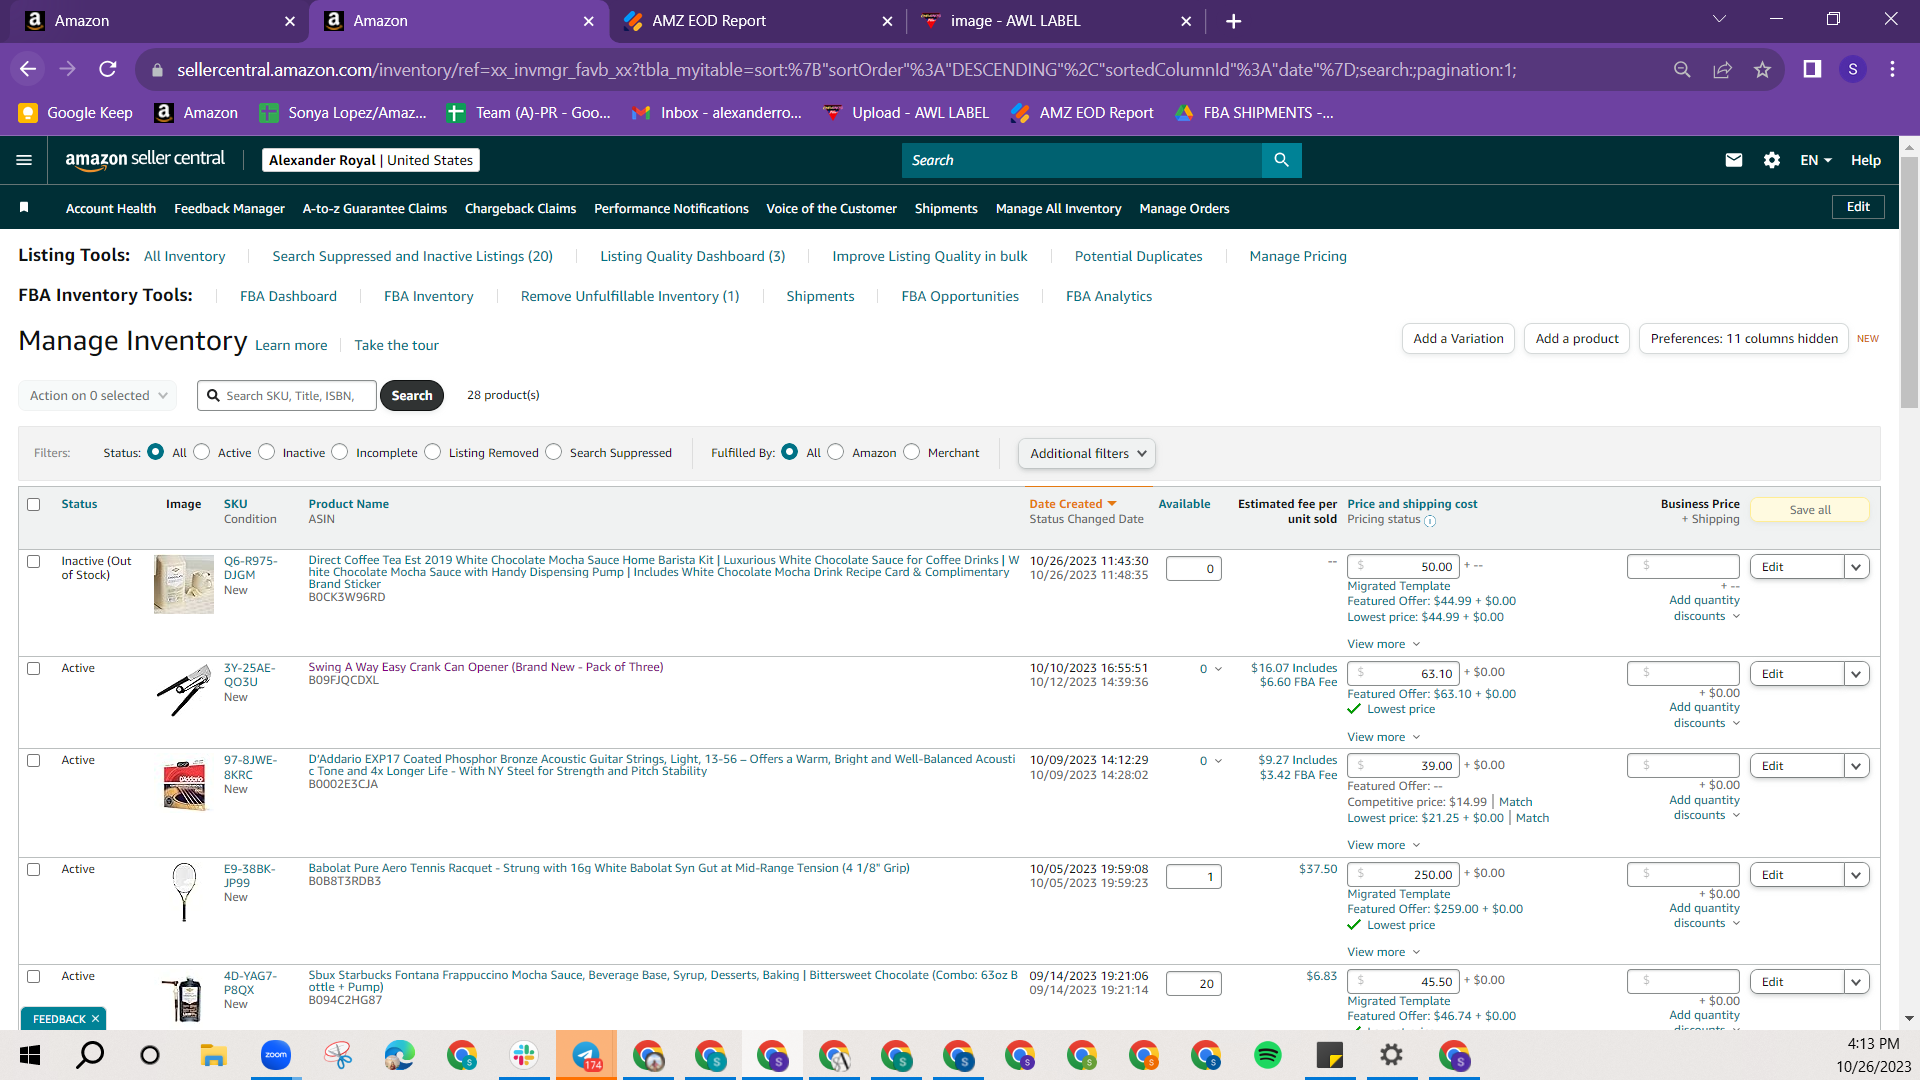The width and height of the screenshot is (1920, 1080).
Task: Expand available quantity chevron for Swing A Way row
Action: pos(1218,669)
